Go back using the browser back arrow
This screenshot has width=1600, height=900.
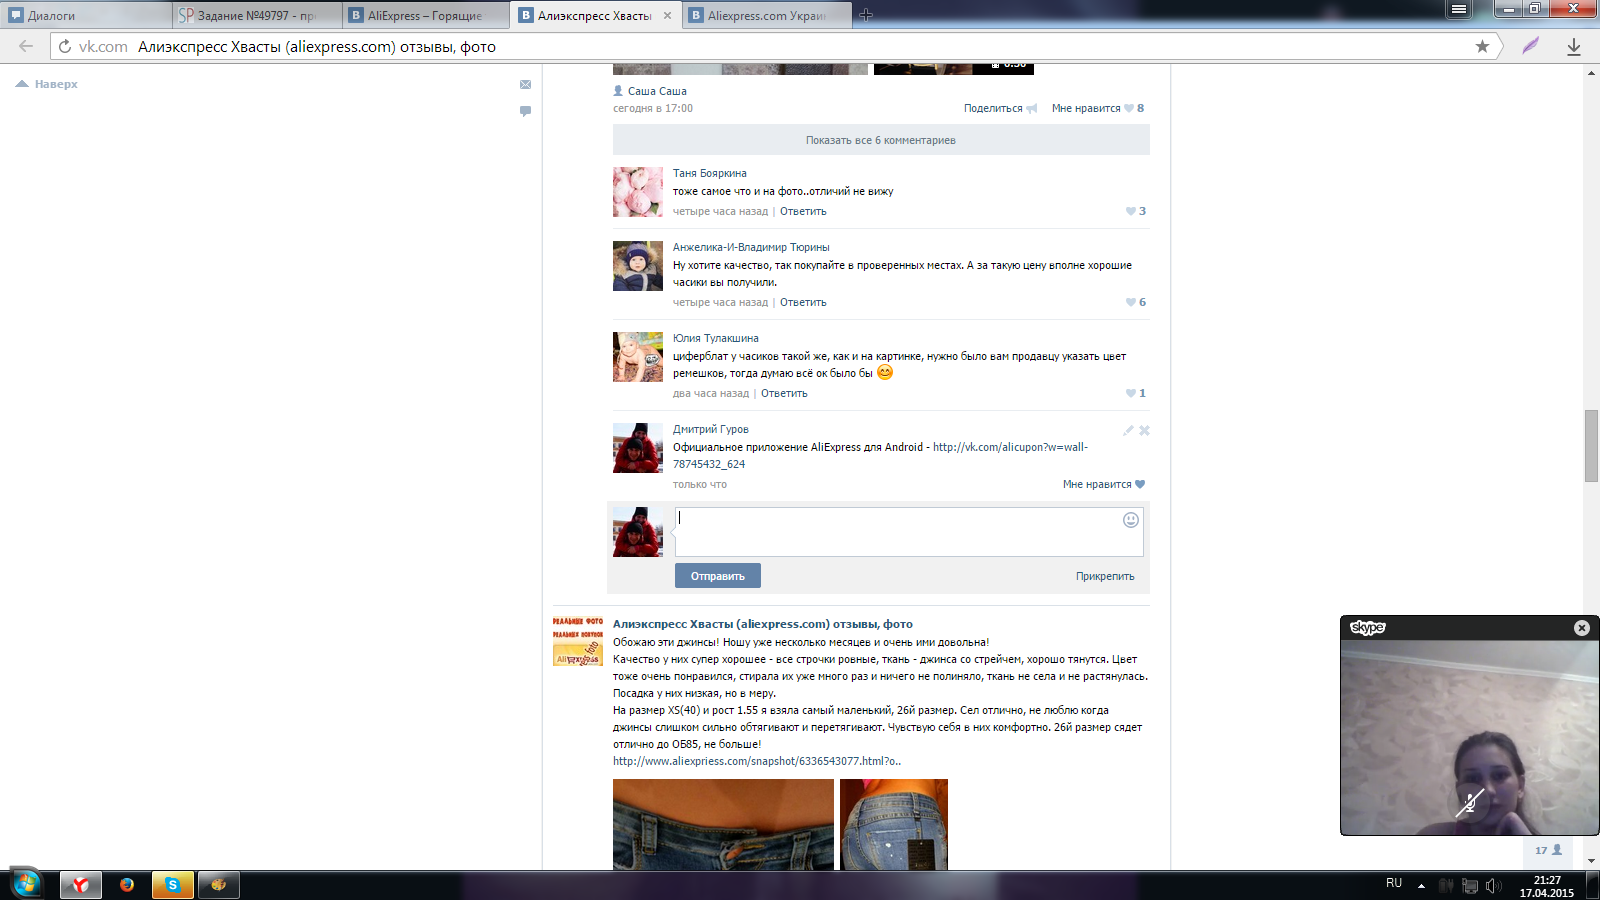tap(26, 46)
